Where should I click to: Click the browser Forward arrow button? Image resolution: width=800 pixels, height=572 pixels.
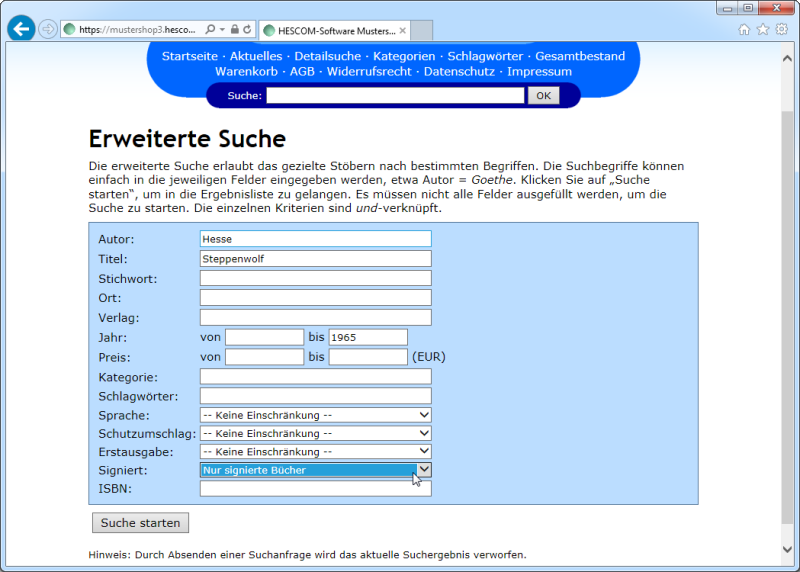click(47, 29)
